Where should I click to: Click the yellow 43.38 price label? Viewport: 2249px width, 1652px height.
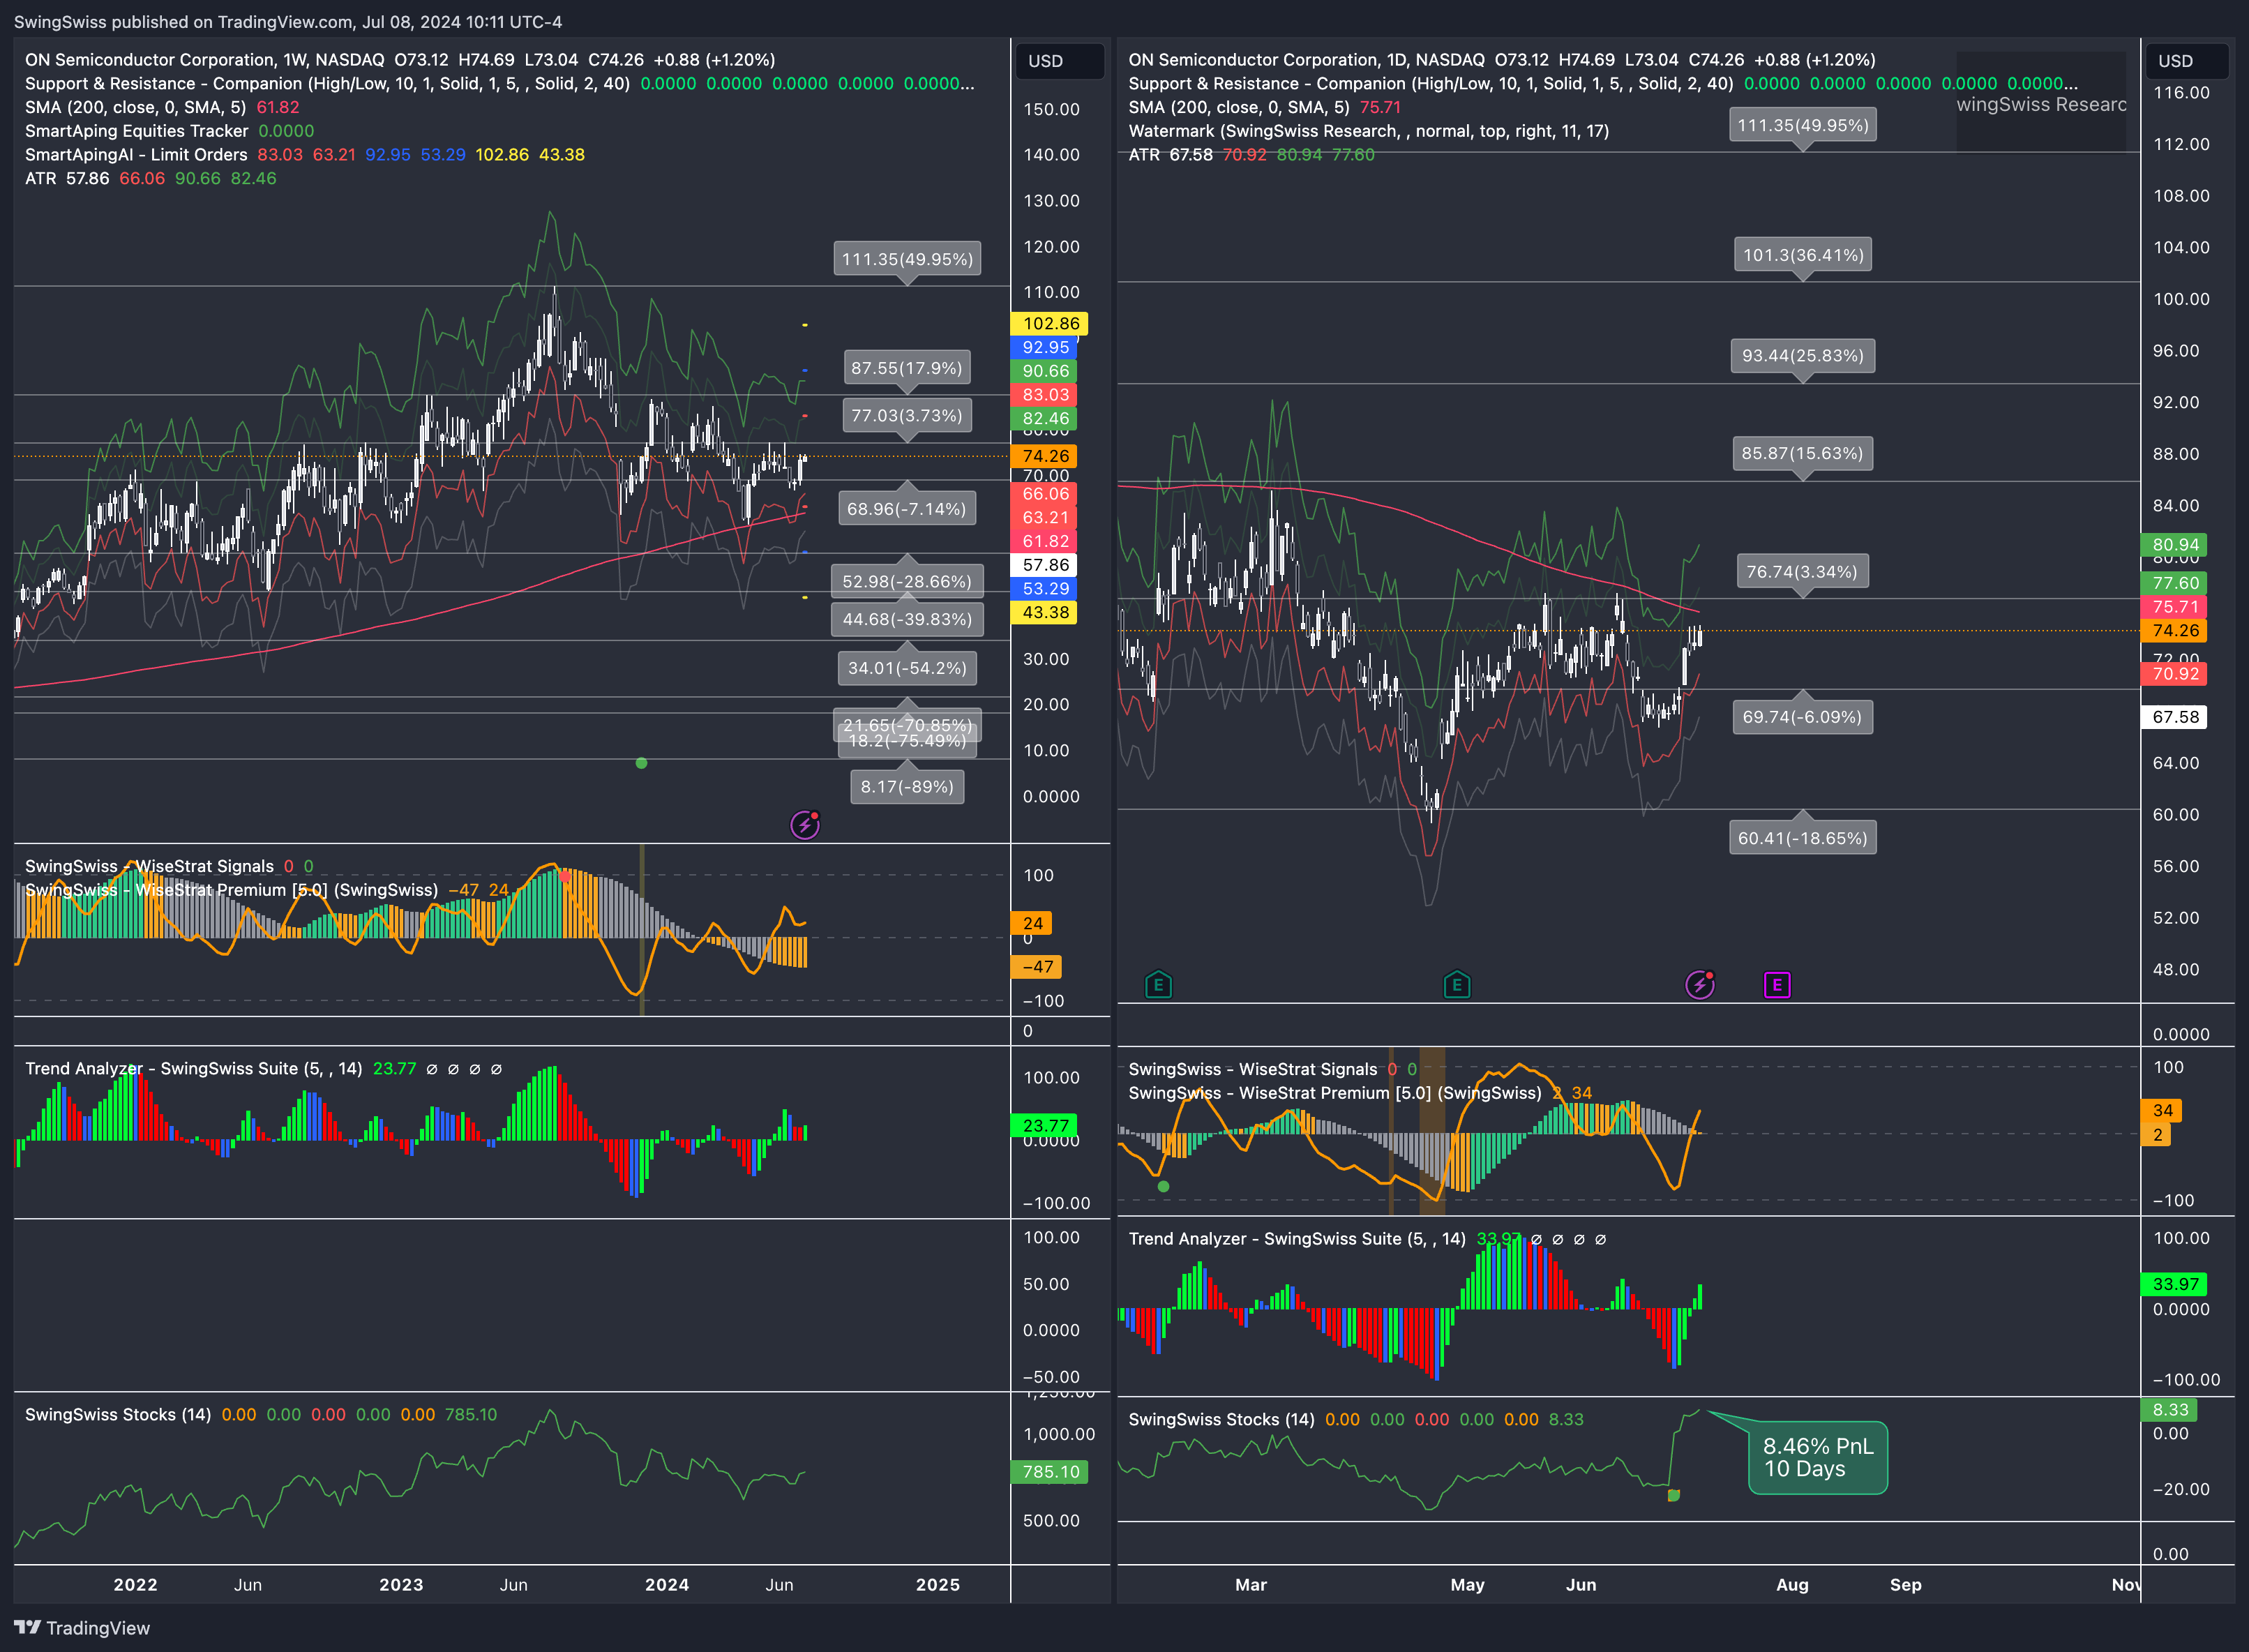(x=1044, y=613)
